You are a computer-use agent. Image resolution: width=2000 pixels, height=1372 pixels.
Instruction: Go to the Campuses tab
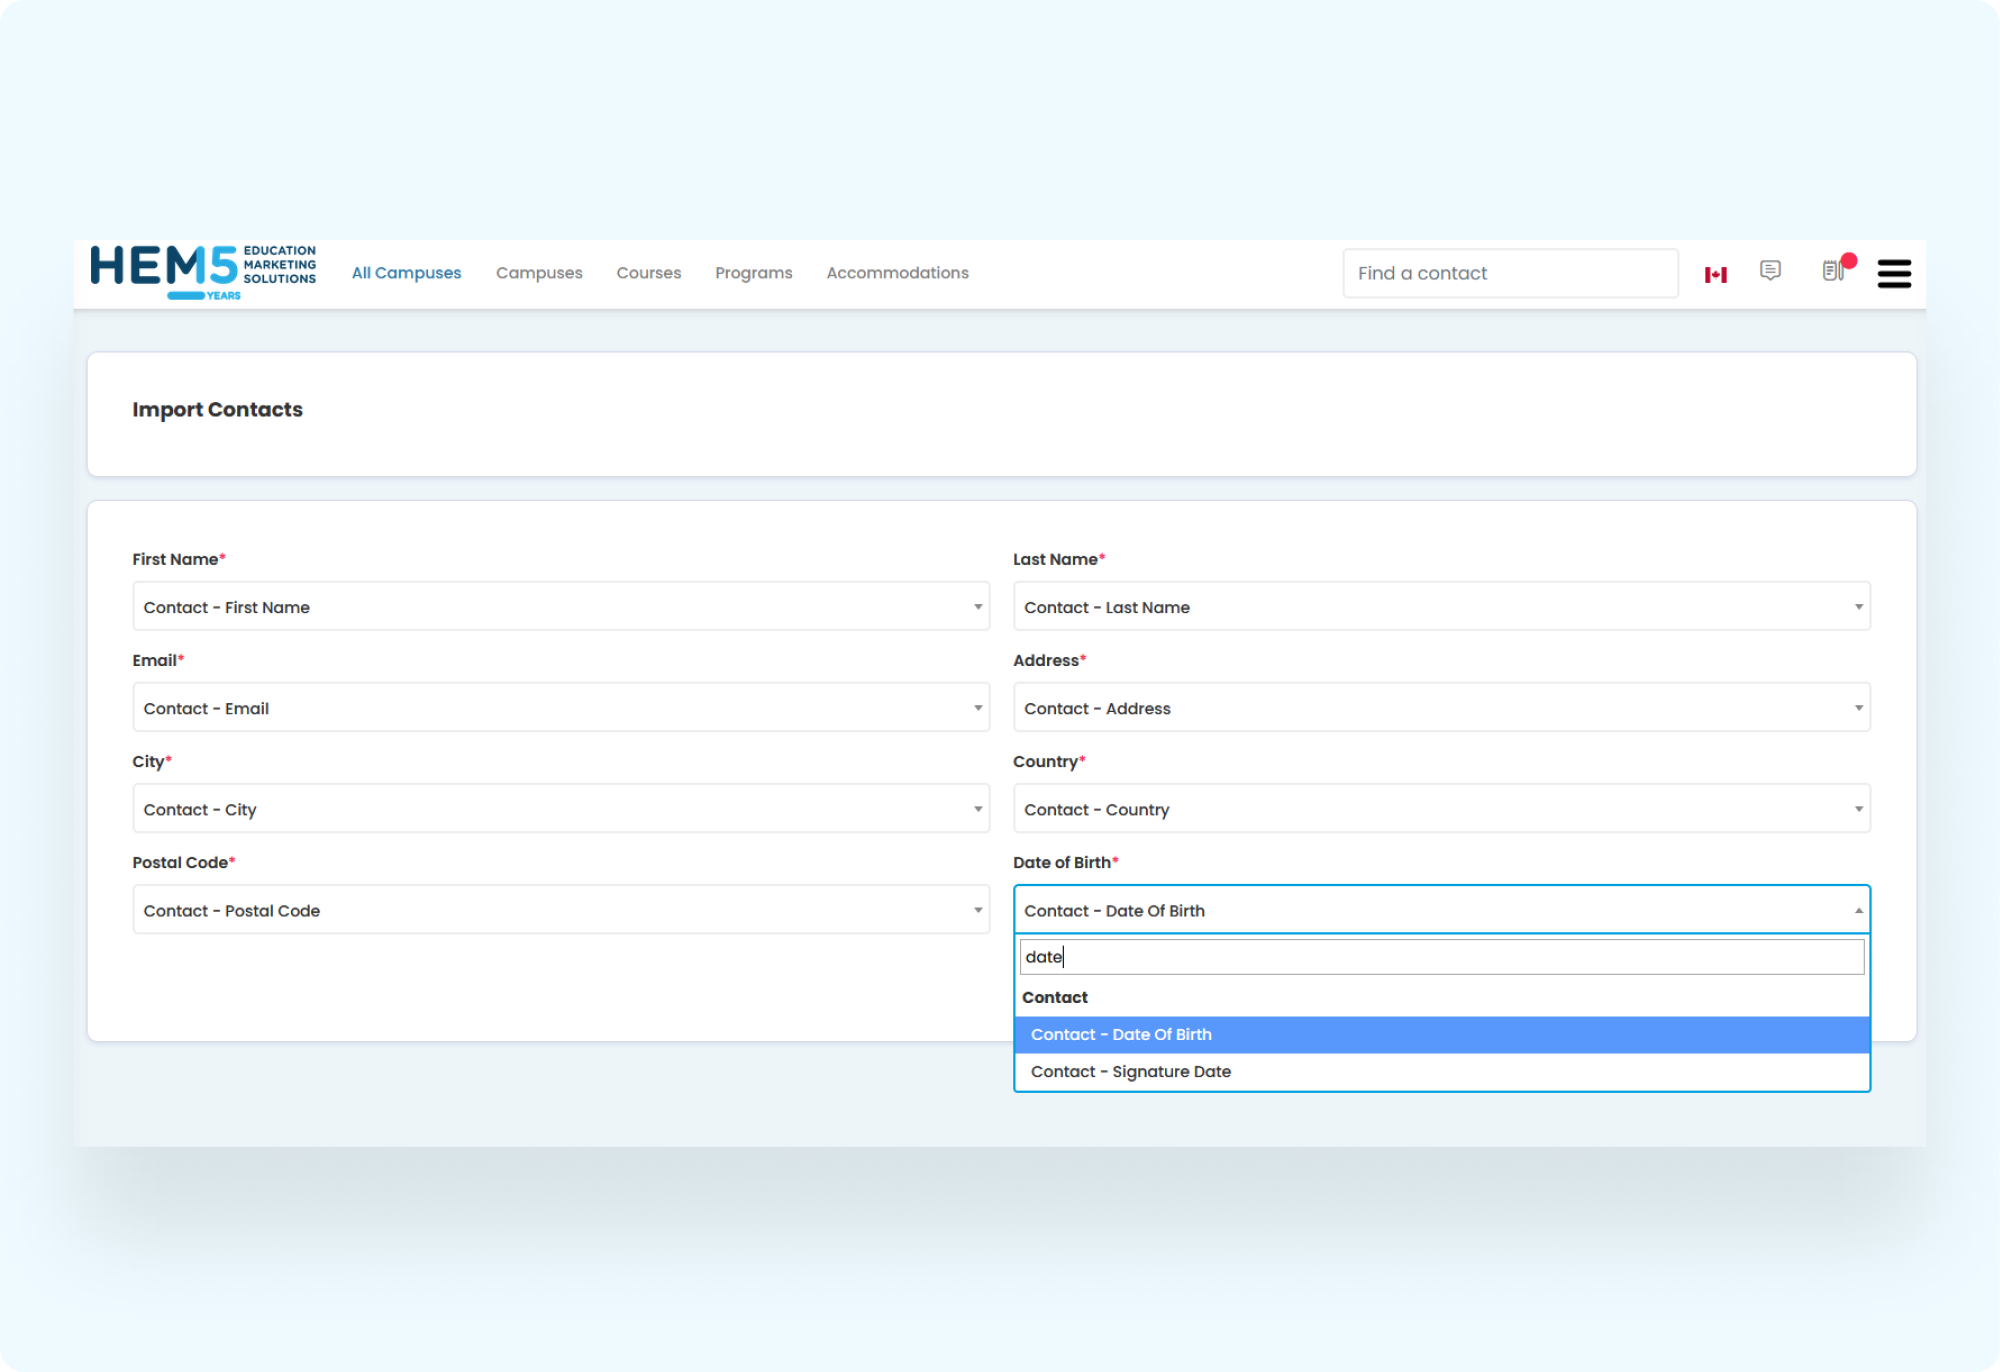tap(539, 273)
